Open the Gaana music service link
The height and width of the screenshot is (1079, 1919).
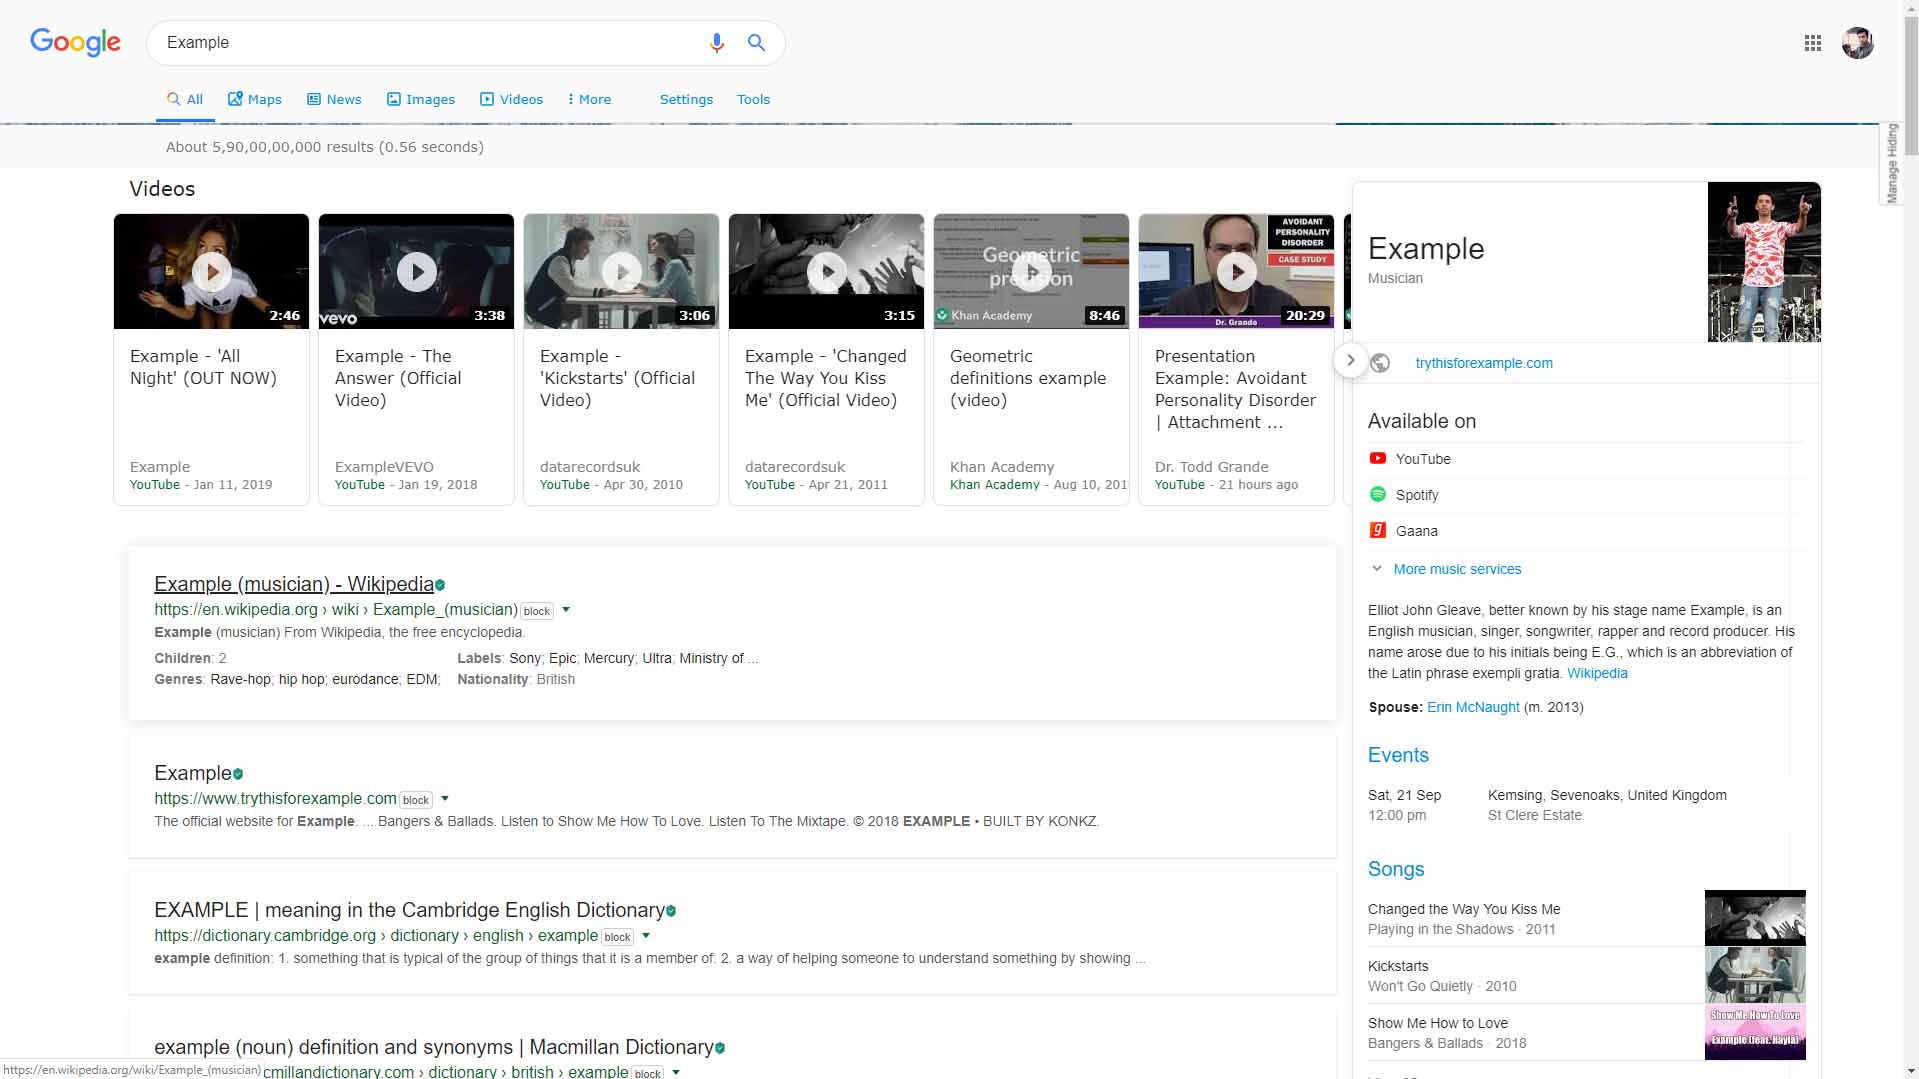pos(1417,531)
